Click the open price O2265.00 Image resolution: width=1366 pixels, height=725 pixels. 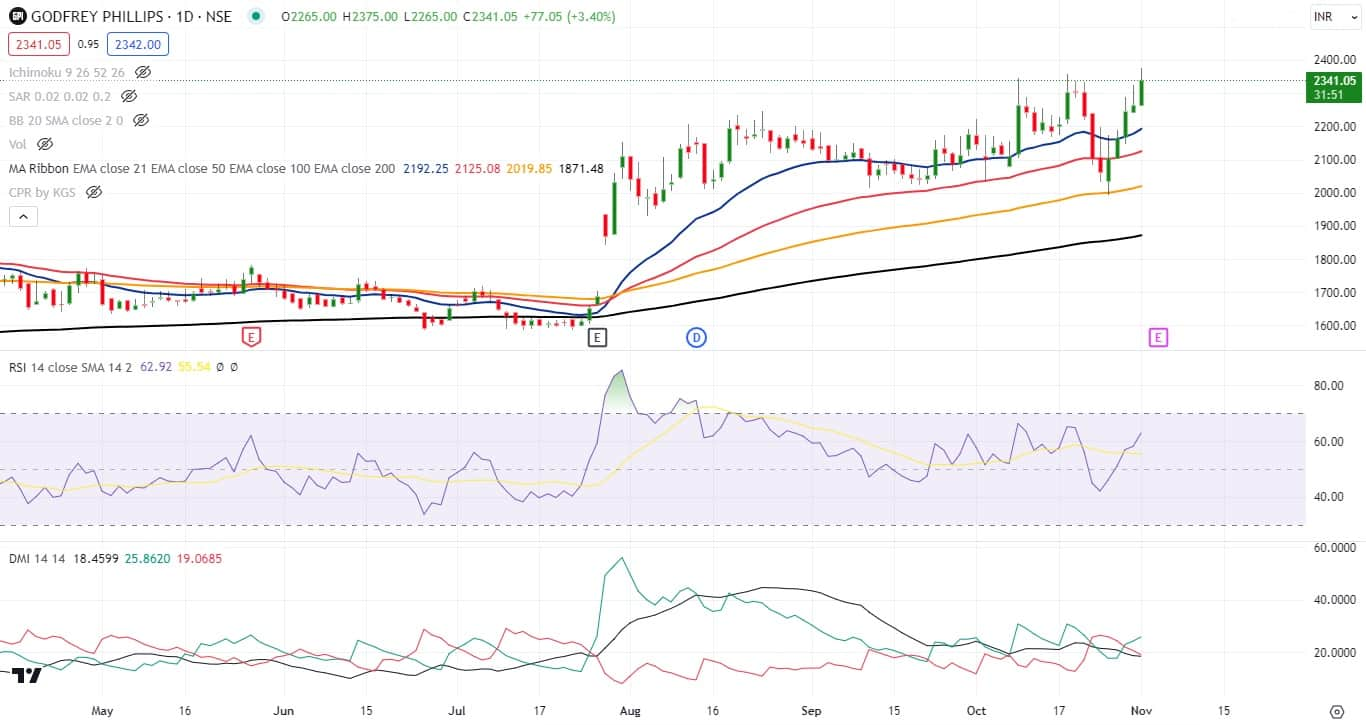click(309, 17)
